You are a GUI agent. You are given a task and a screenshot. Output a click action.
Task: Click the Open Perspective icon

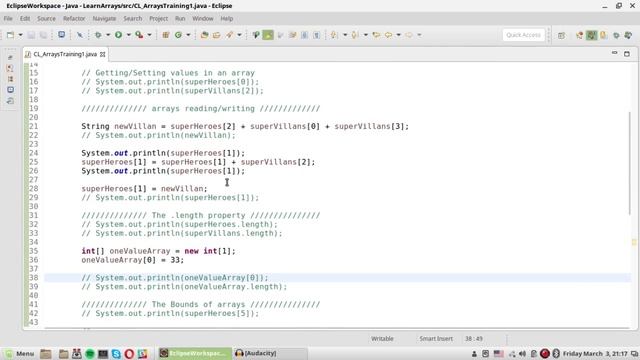point(562,36)
